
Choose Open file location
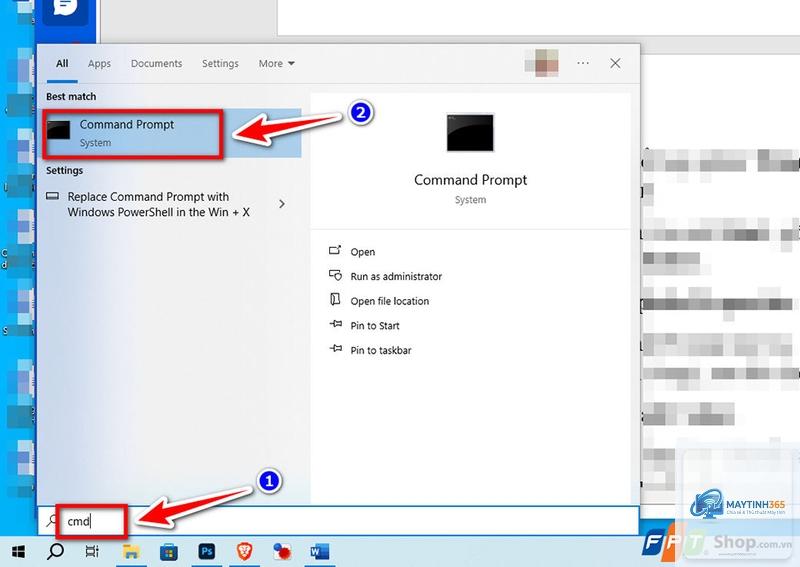(389, 301)
